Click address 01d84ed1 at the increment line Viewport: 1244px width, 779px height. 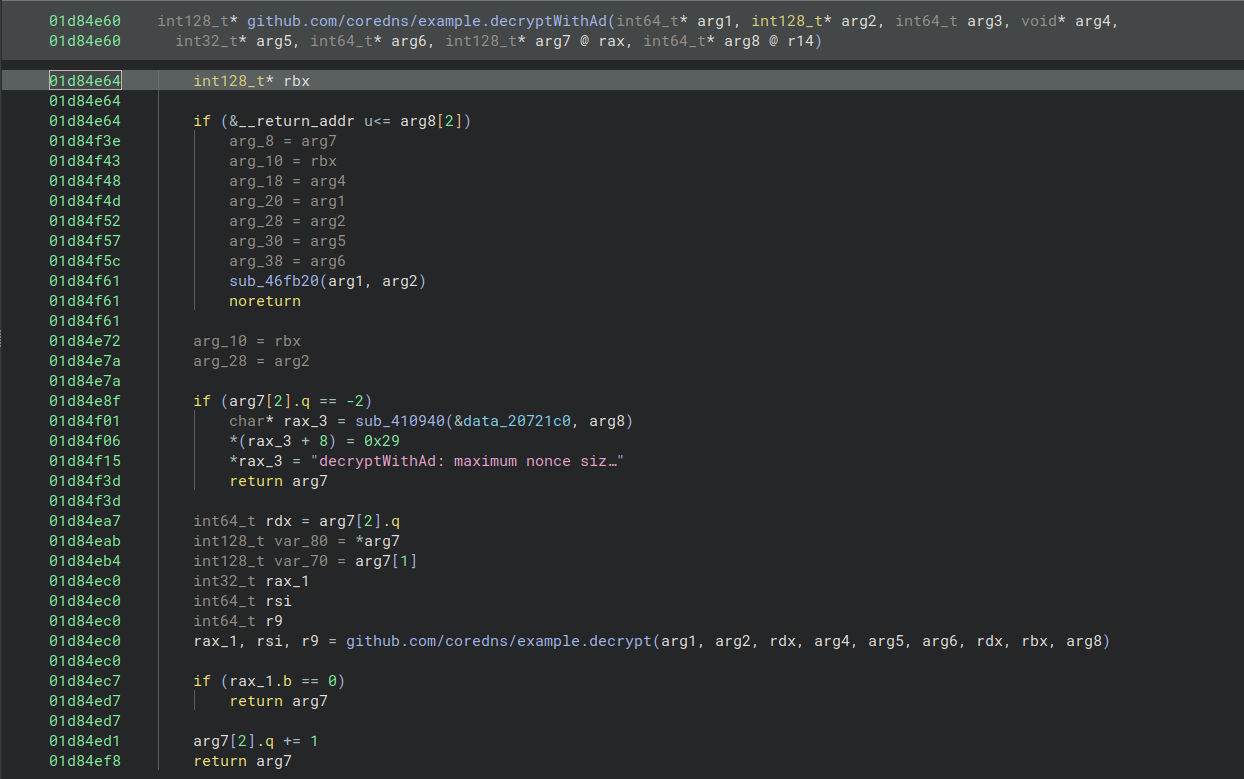pyautogui.click(x=85, y=741)
